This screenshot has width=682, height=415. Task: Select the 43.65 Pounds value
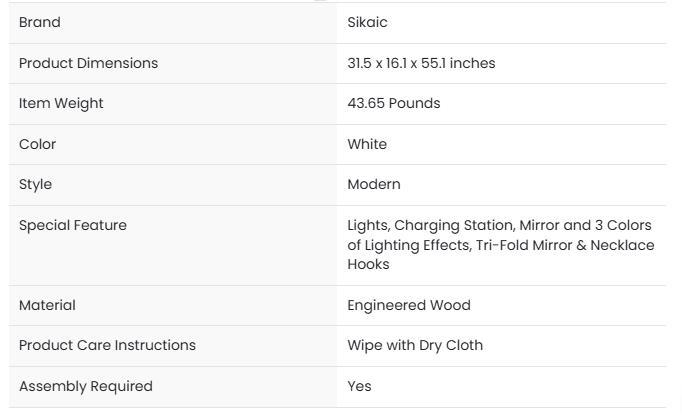393,103
